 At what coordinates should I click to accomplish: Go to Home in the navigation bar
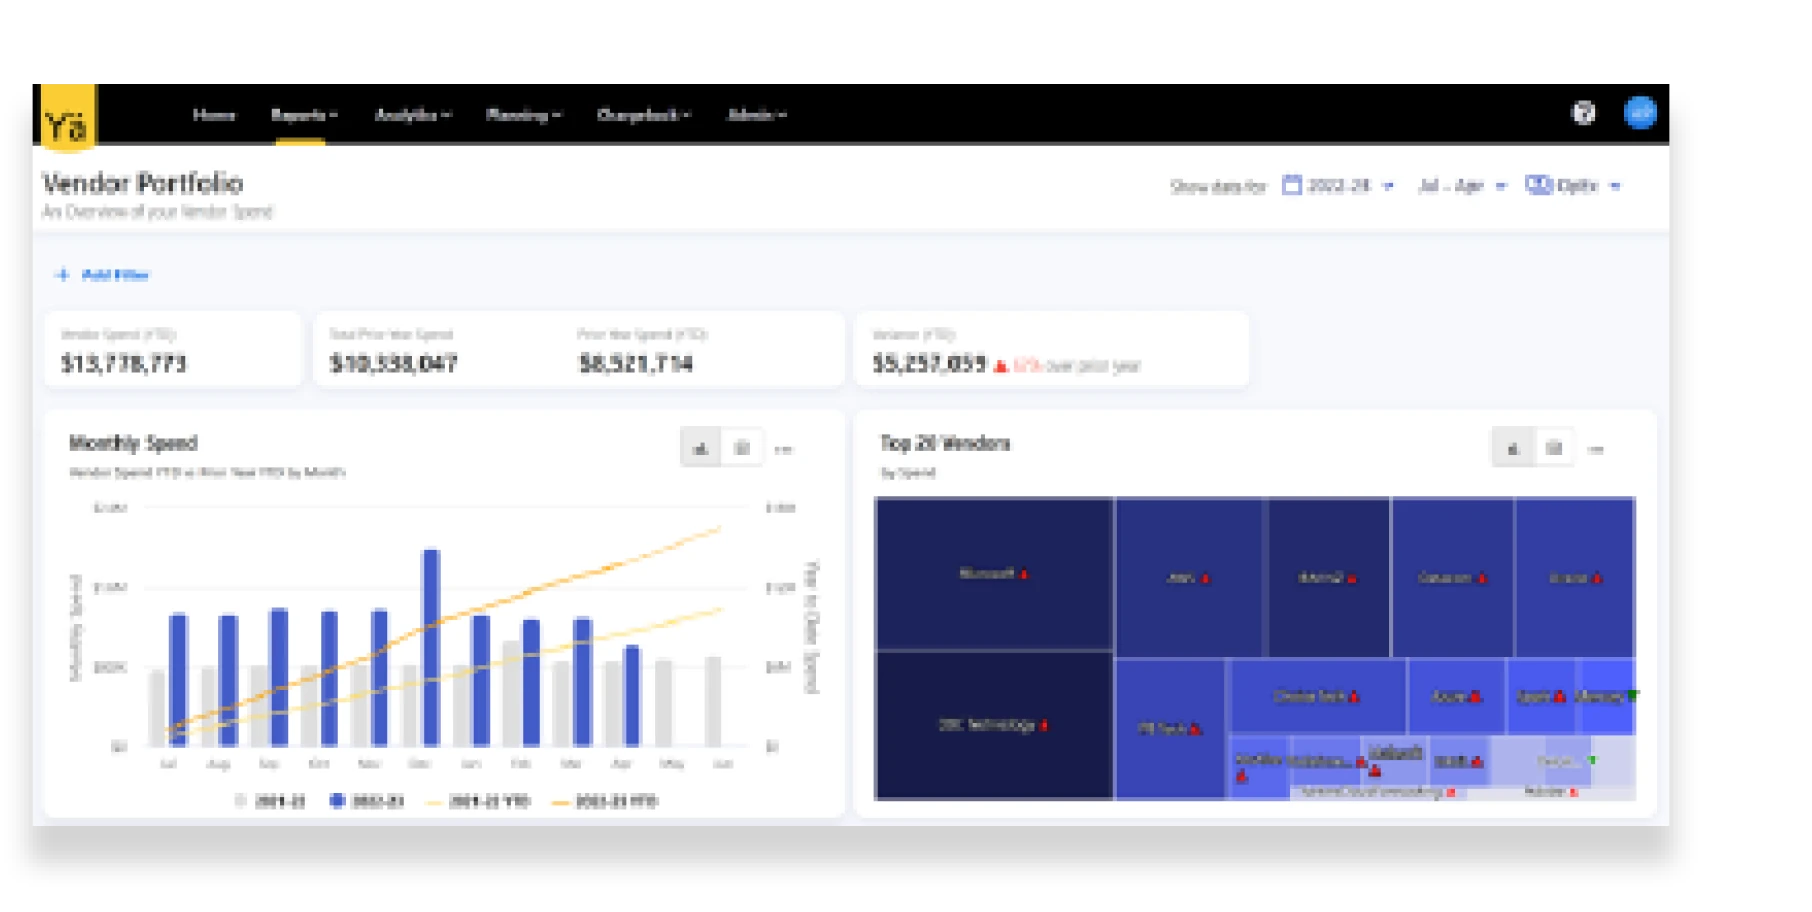point(214,115)
